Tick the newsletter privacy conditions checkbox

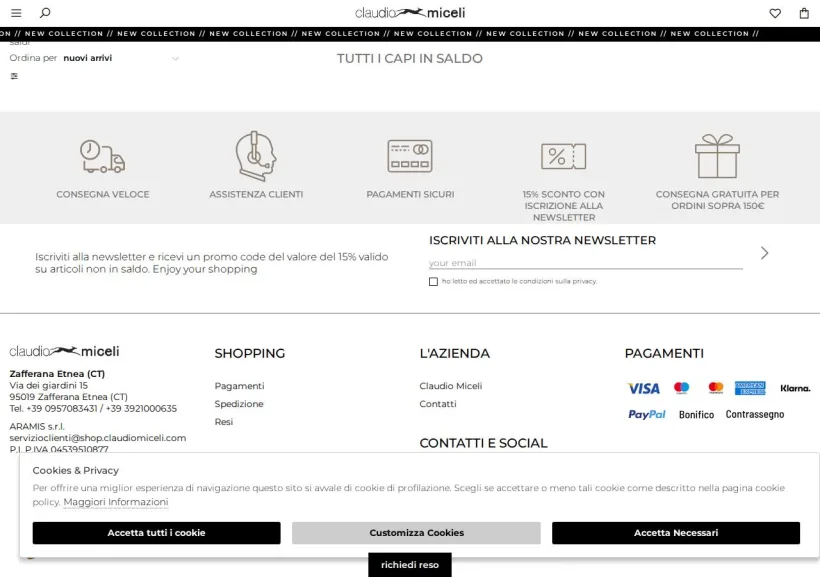click(434, 282)
